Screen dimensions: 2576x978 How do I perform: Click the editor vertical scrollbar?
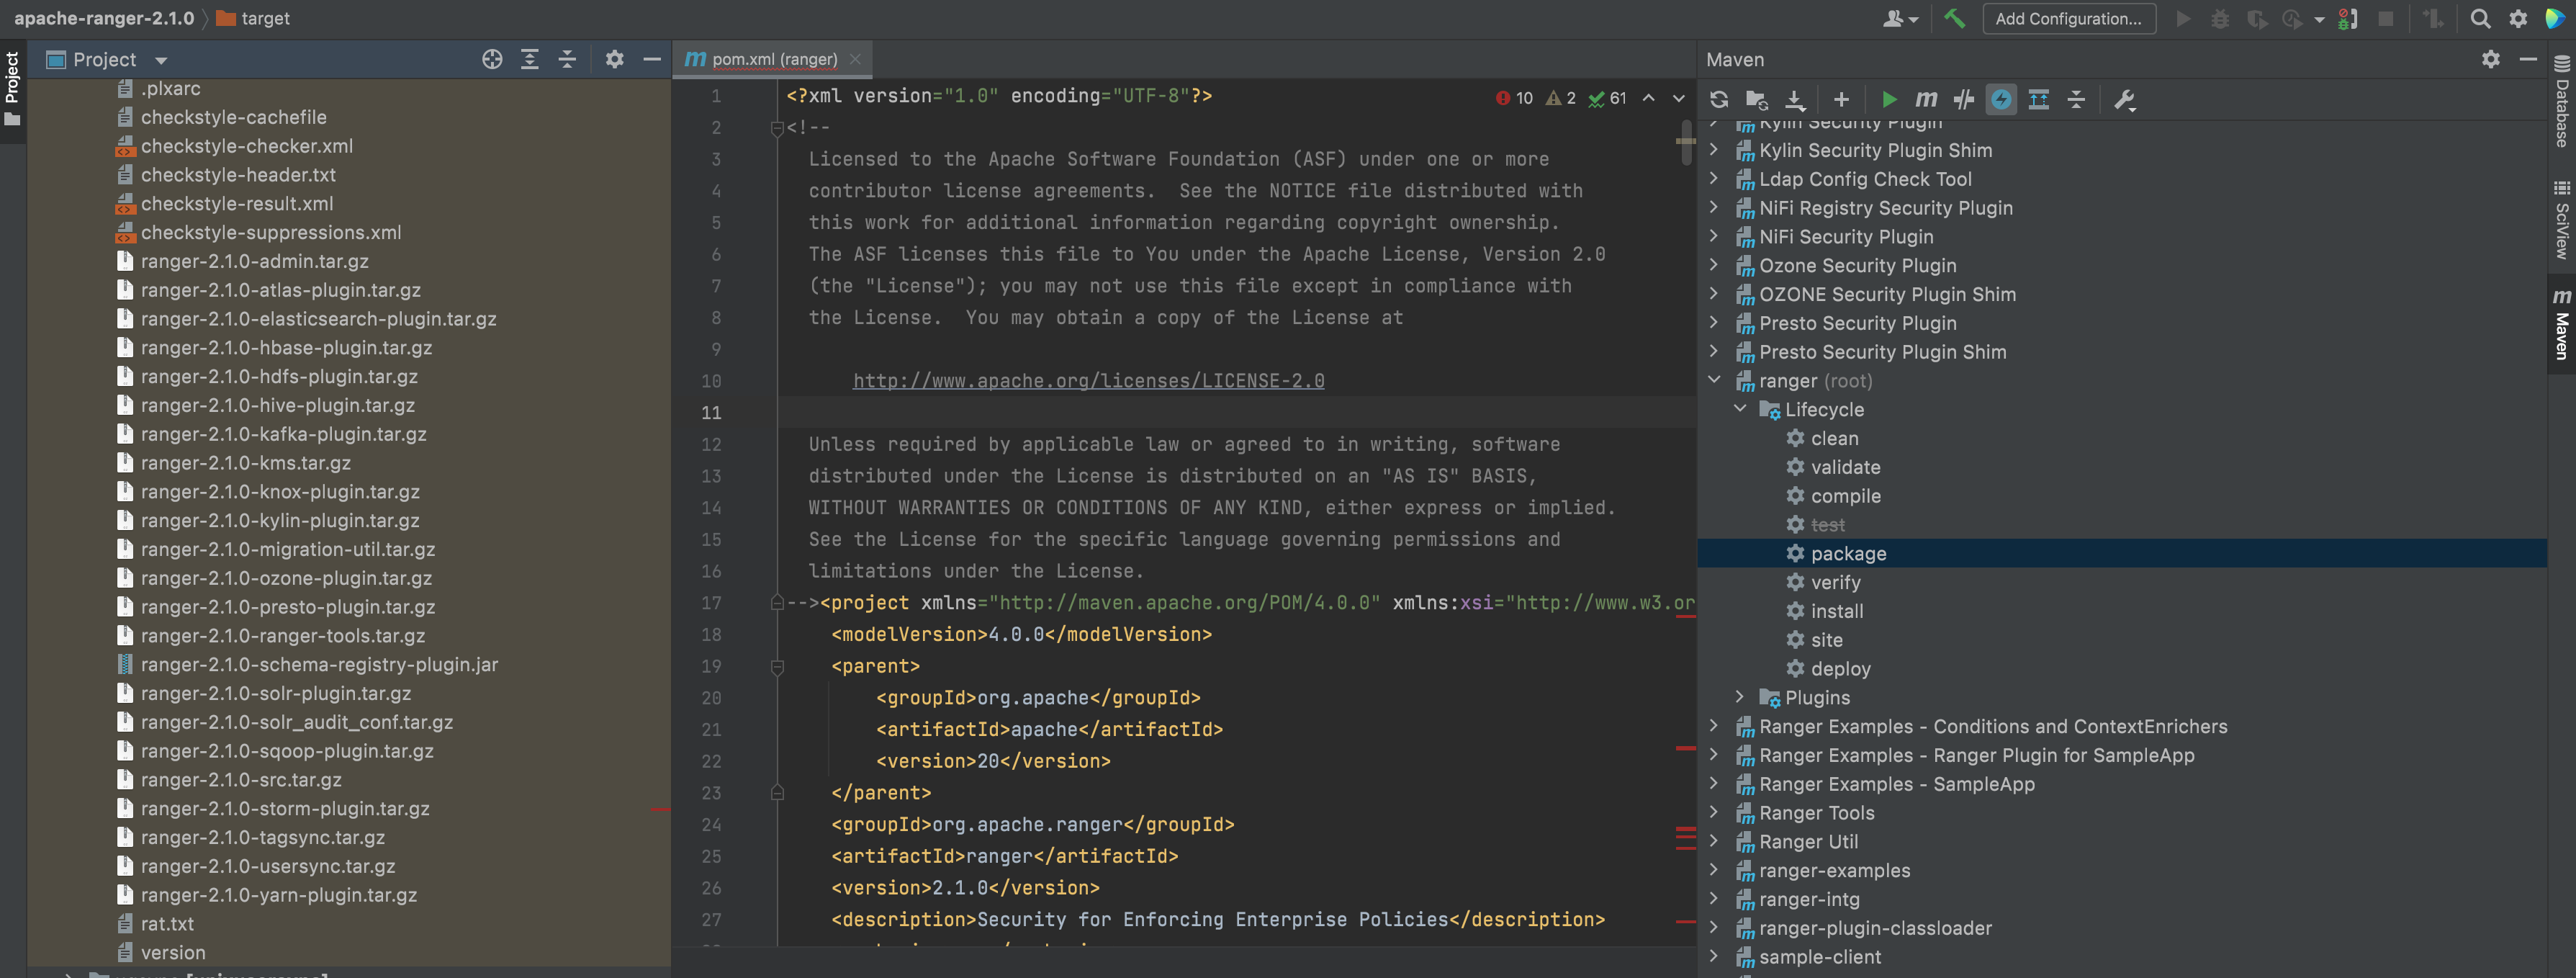pos(1686,141)
